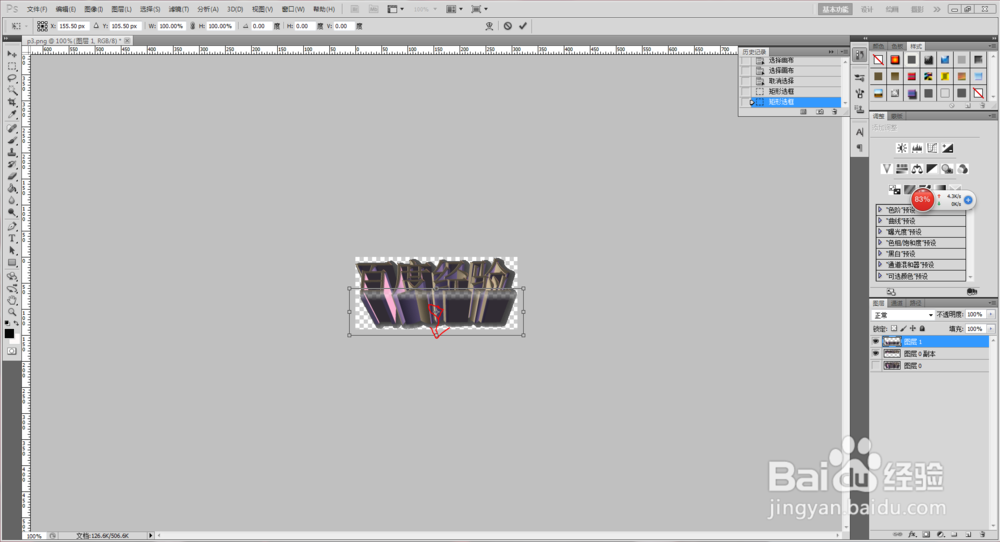
Task: Open the Character panel icon
Action: tap(860, 132)
